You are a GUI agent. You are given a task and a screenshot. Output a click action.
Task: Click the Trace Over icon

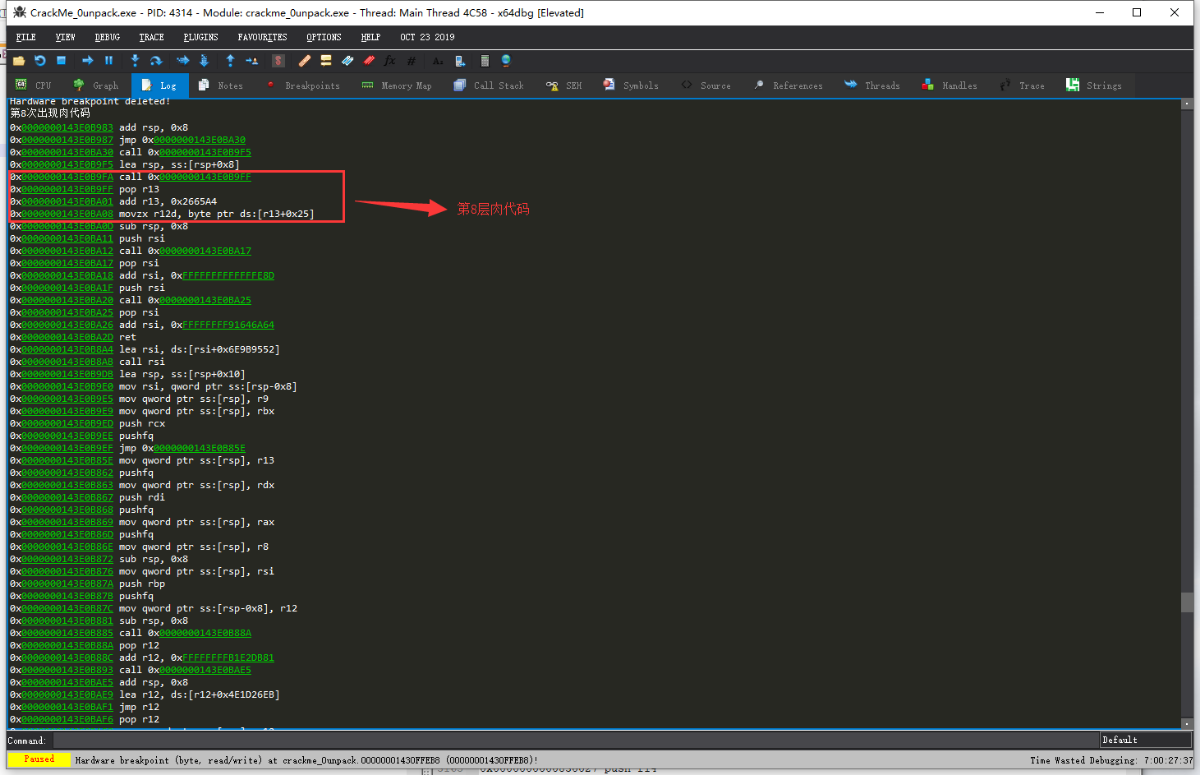204,61
